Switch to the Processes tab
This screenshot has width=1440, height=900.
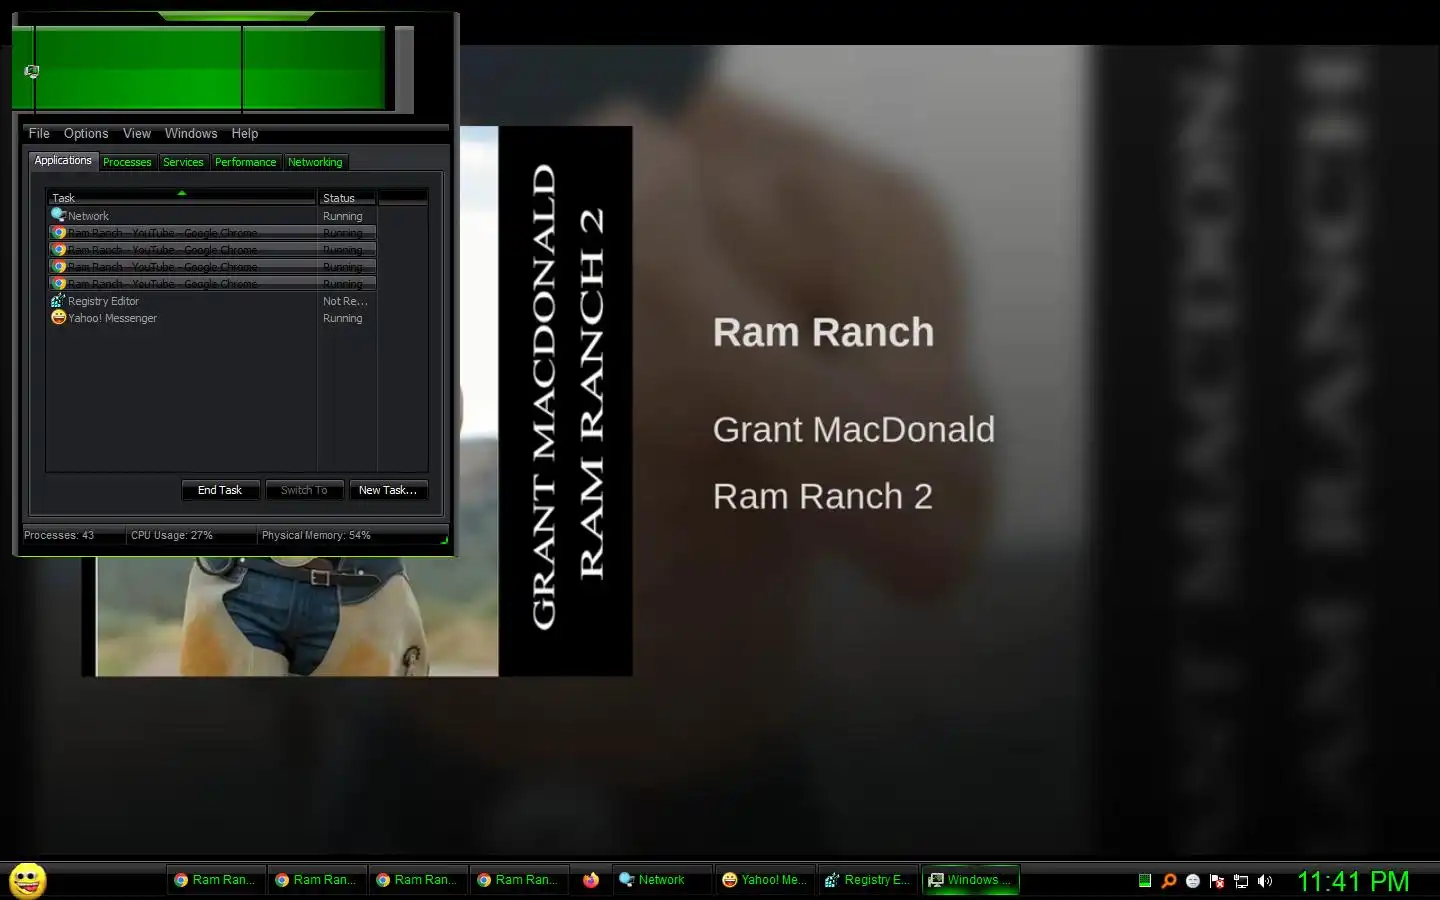[127, 162]
